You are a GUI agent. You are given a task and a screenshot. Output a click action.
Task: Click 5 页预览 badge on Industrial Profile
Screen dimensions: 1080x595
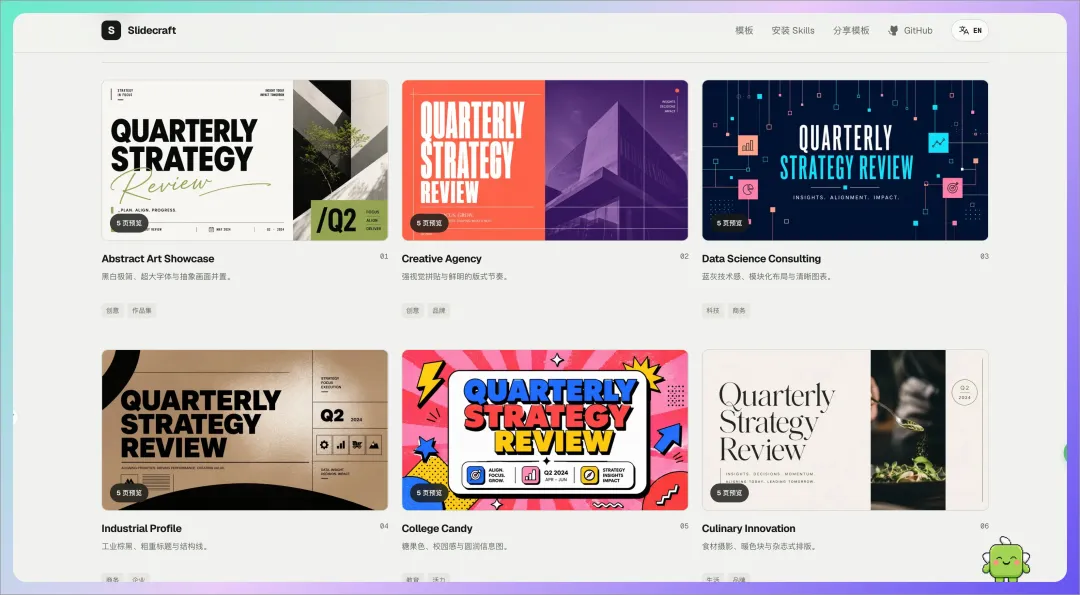pyautogui.click(x=129, y=493)
